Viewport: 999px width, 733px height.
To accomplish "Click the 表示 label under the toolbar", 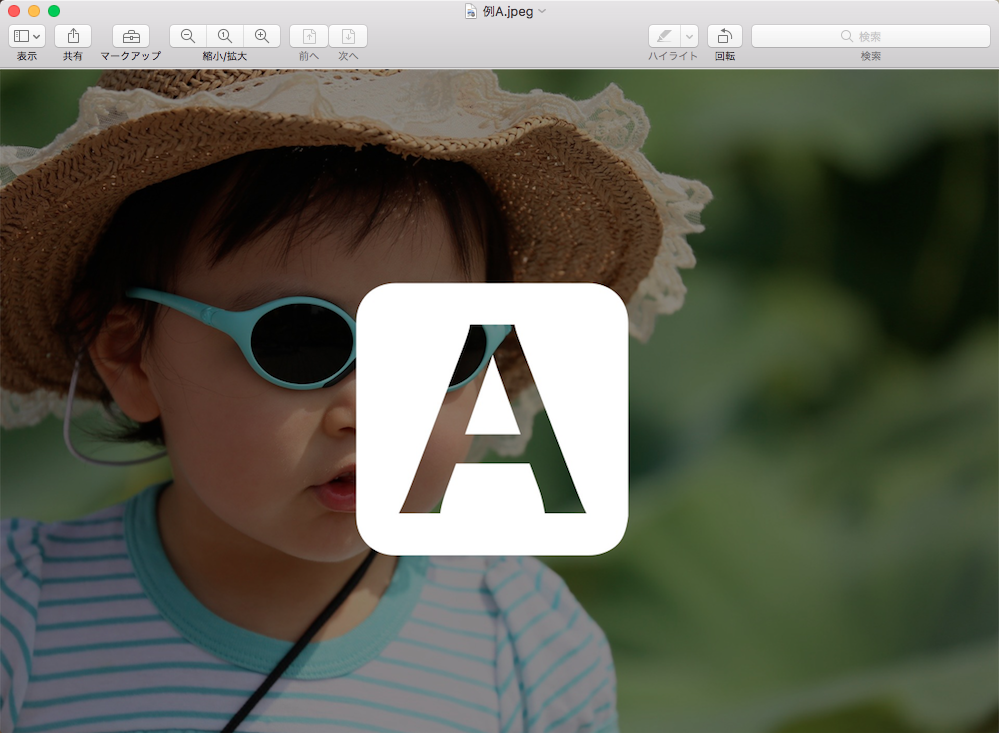I will [27, 56].
